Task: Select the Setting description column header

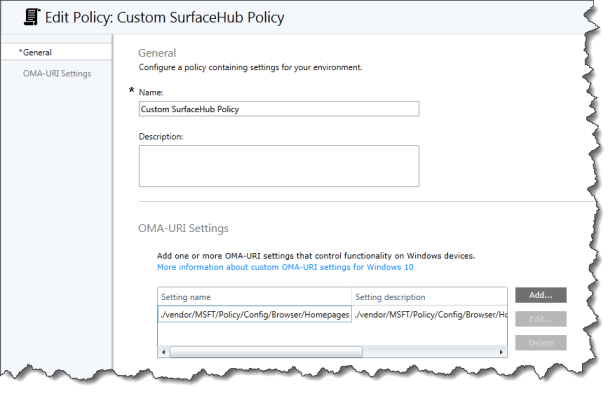Action: (429, 297)
